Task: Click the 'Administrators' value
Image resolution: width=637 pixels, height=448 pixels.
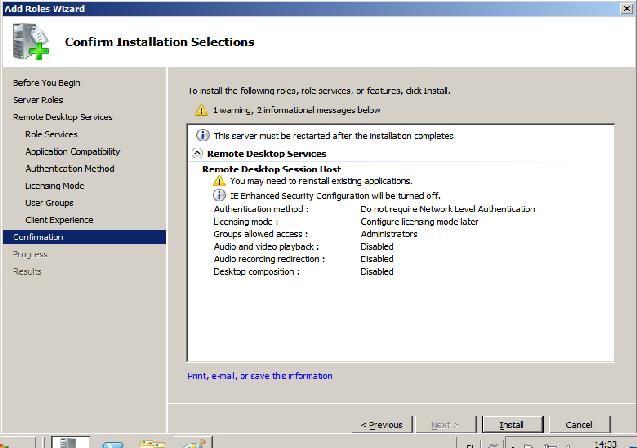Action: [x=389, y=234]
